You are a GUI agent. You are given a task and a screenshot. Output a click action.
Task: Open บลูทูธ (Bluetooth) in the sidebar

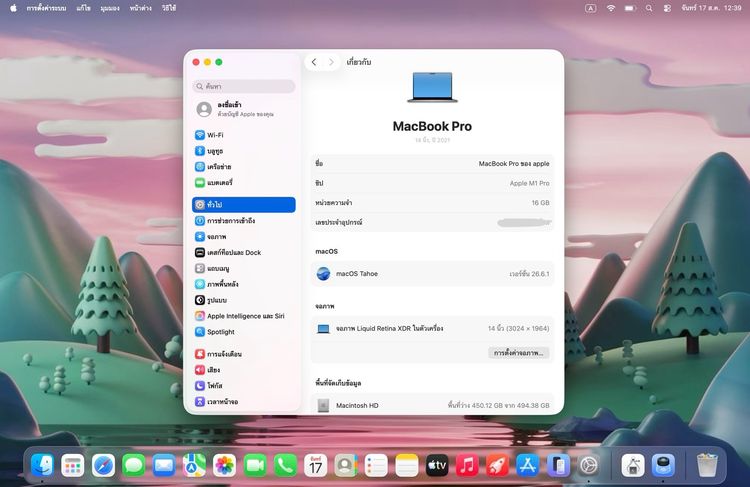243,151
